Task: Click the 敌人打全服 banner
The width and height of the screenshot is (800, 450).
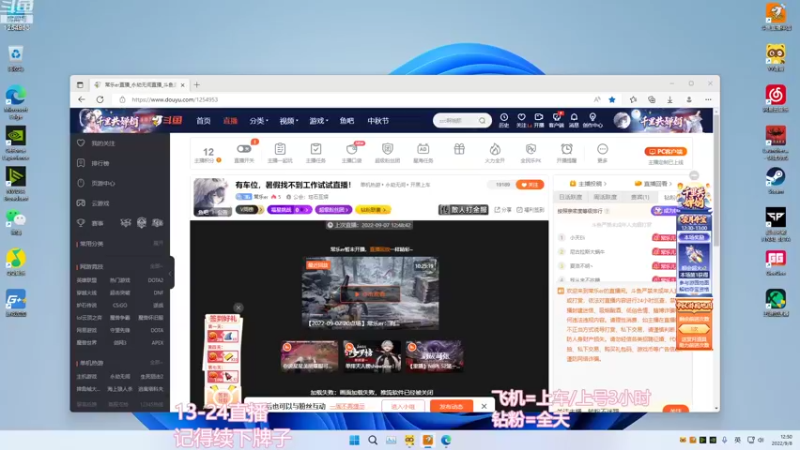Action: point(463,209)
